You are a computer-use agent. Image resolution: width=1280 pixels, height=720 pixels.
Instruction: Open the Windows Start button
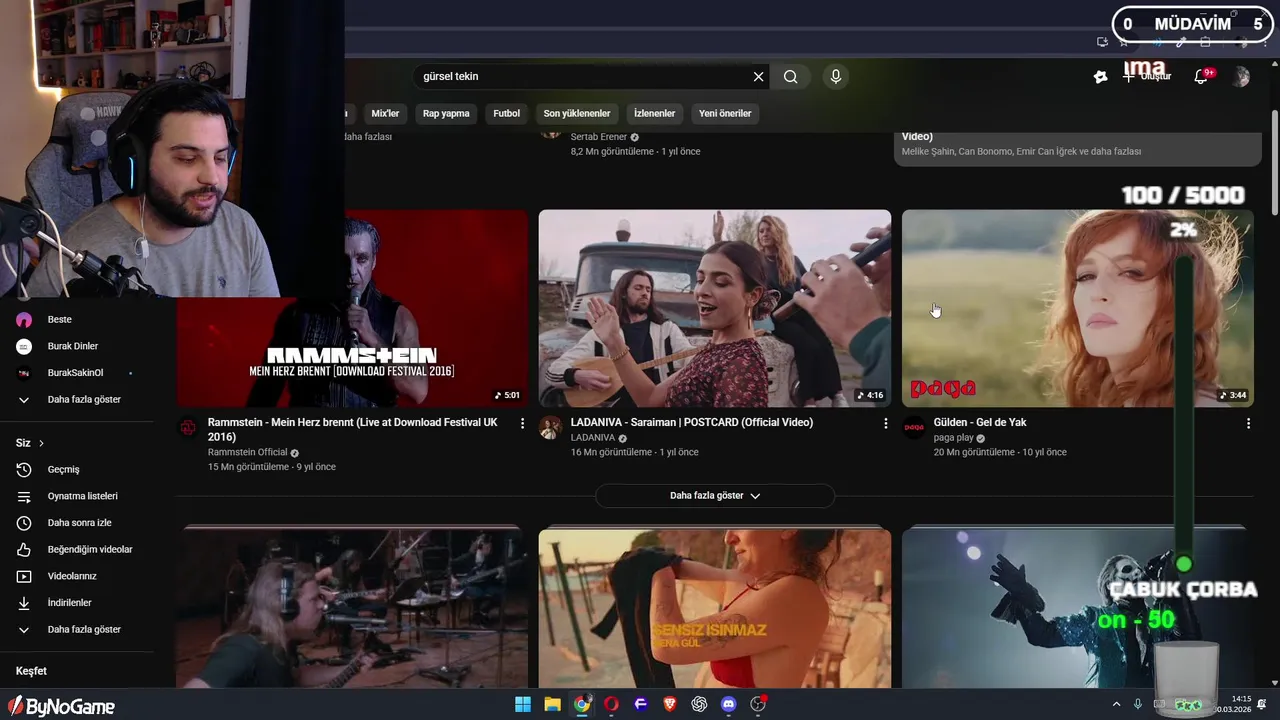(523, 704)
